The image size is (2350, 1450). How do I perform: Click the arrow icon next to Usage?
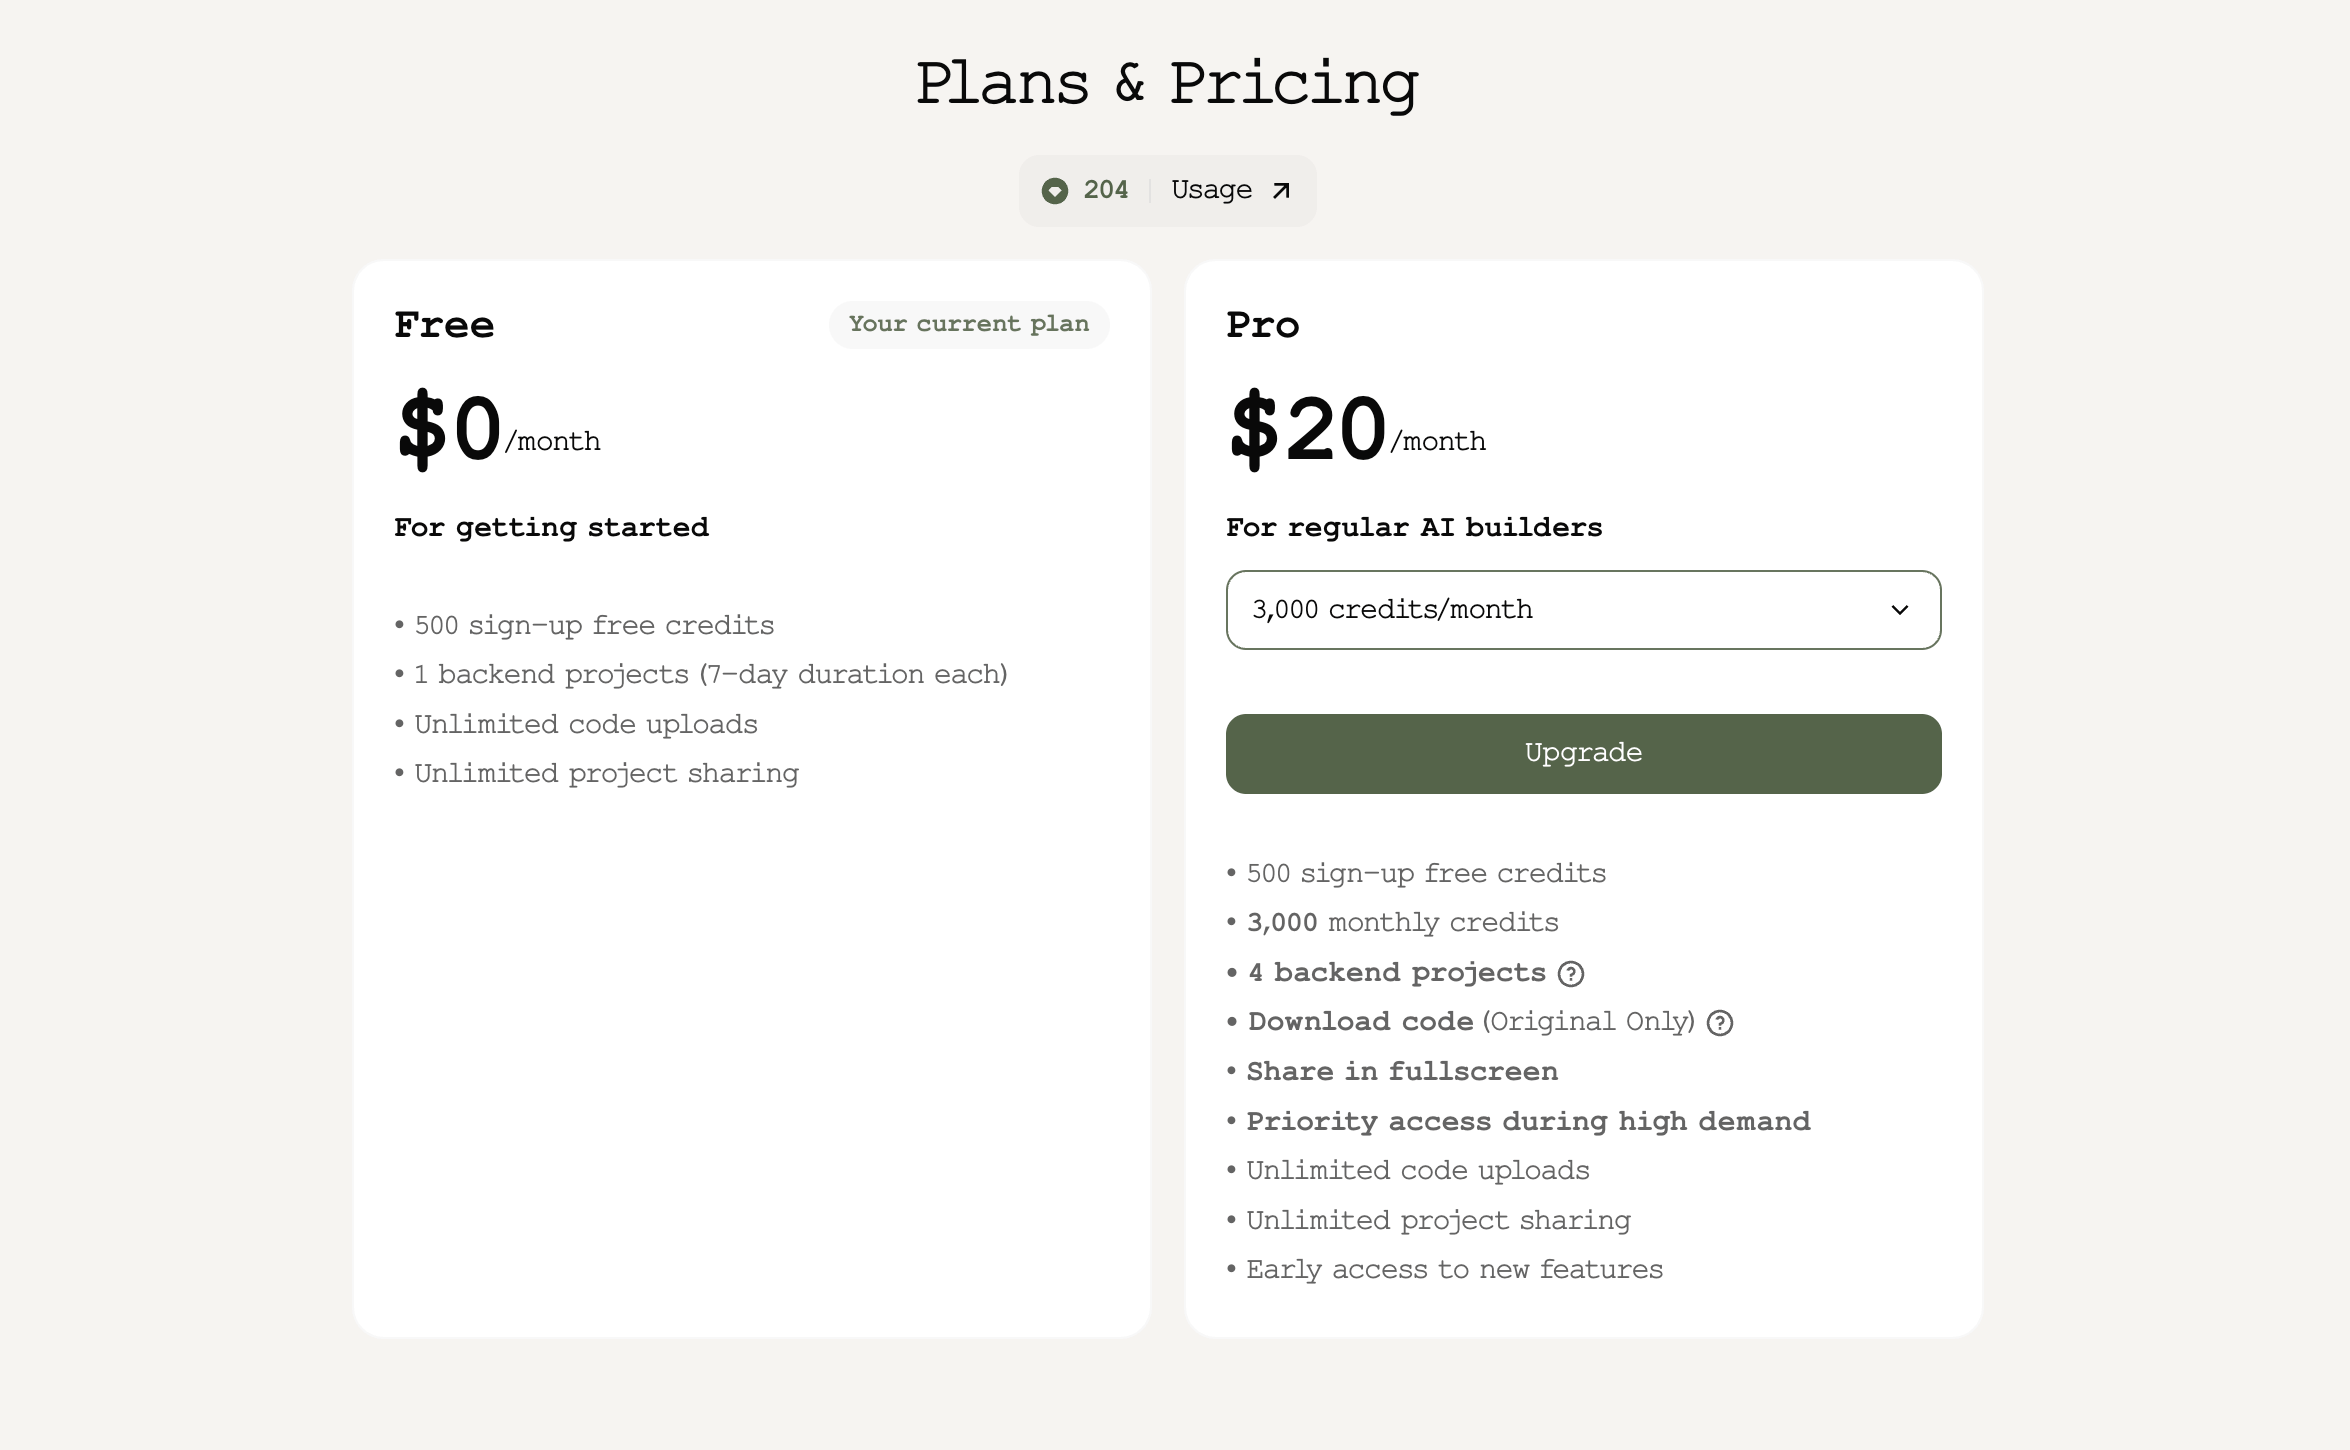(x=1281, y=191)
